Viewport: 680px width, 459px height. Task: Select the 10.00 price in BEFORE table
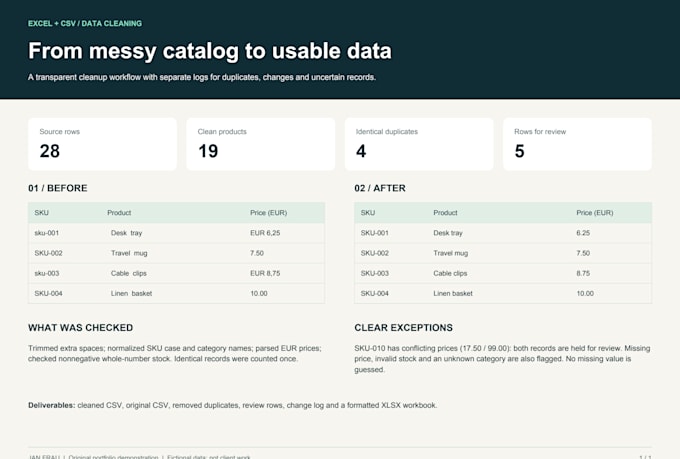coord(259,293)
